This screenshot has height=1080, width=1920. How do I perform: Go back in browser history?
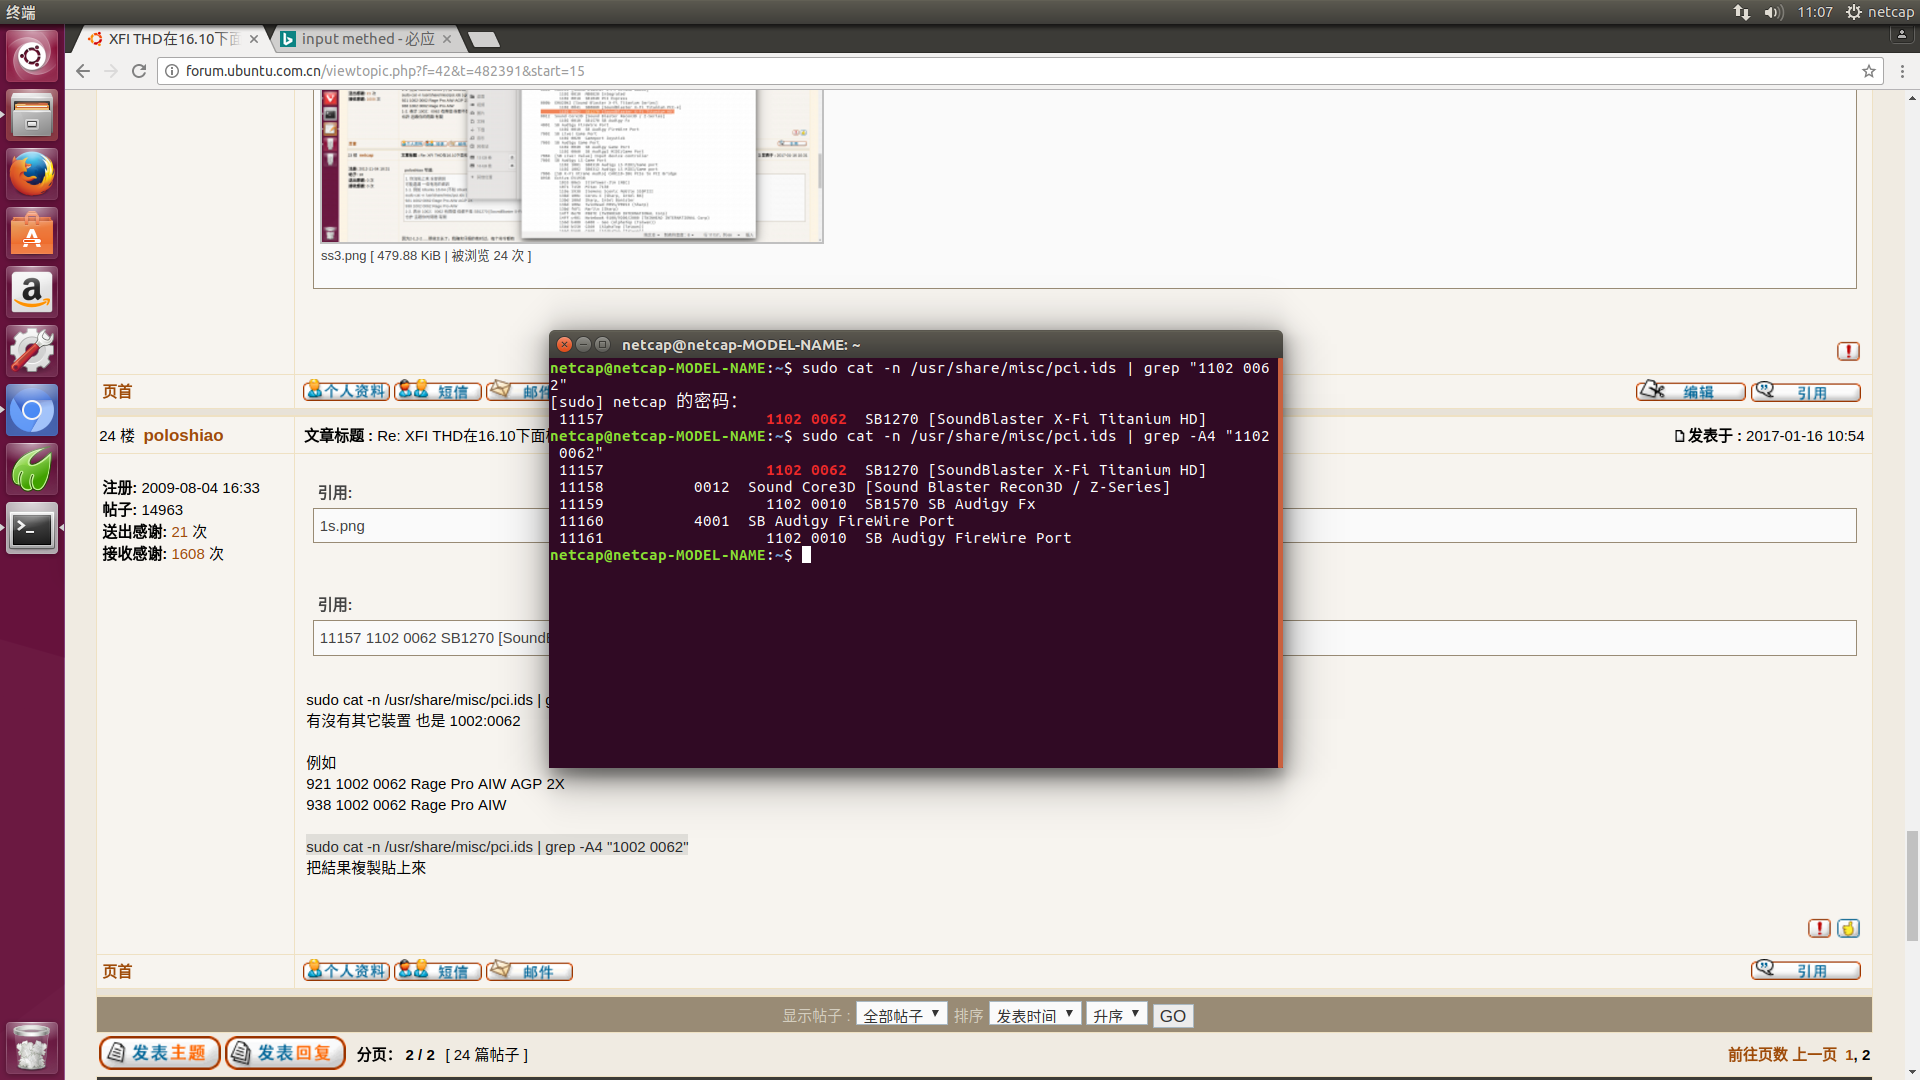[83, 71]
